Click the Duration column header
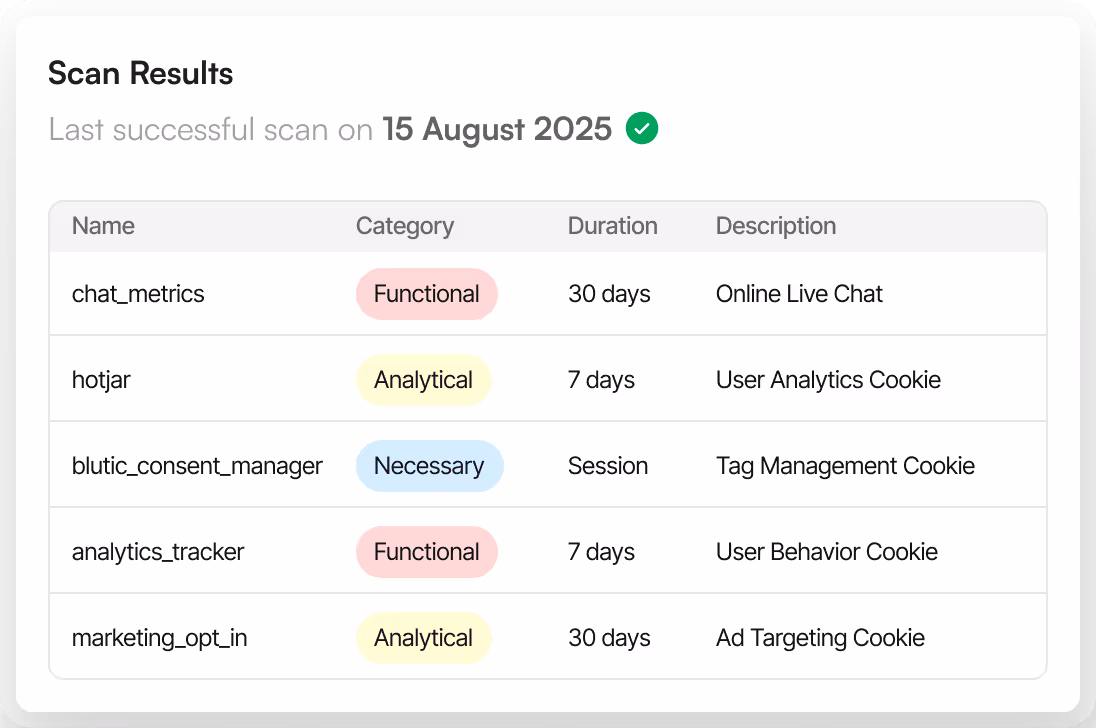Viewport: 1096px width, 728px height. pos(612,226)
